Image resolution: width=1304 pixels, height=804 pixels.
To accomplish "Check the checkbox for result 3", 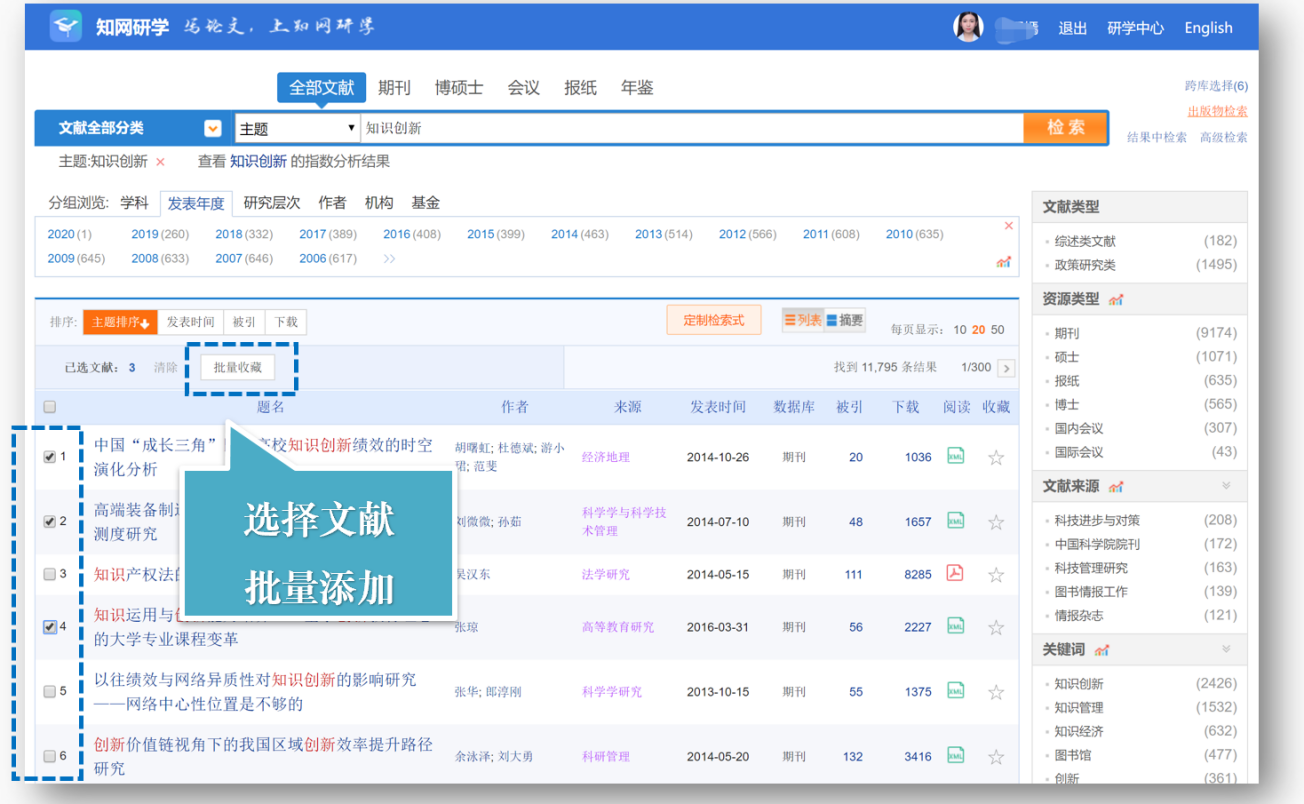I will (x=50, y=574).
